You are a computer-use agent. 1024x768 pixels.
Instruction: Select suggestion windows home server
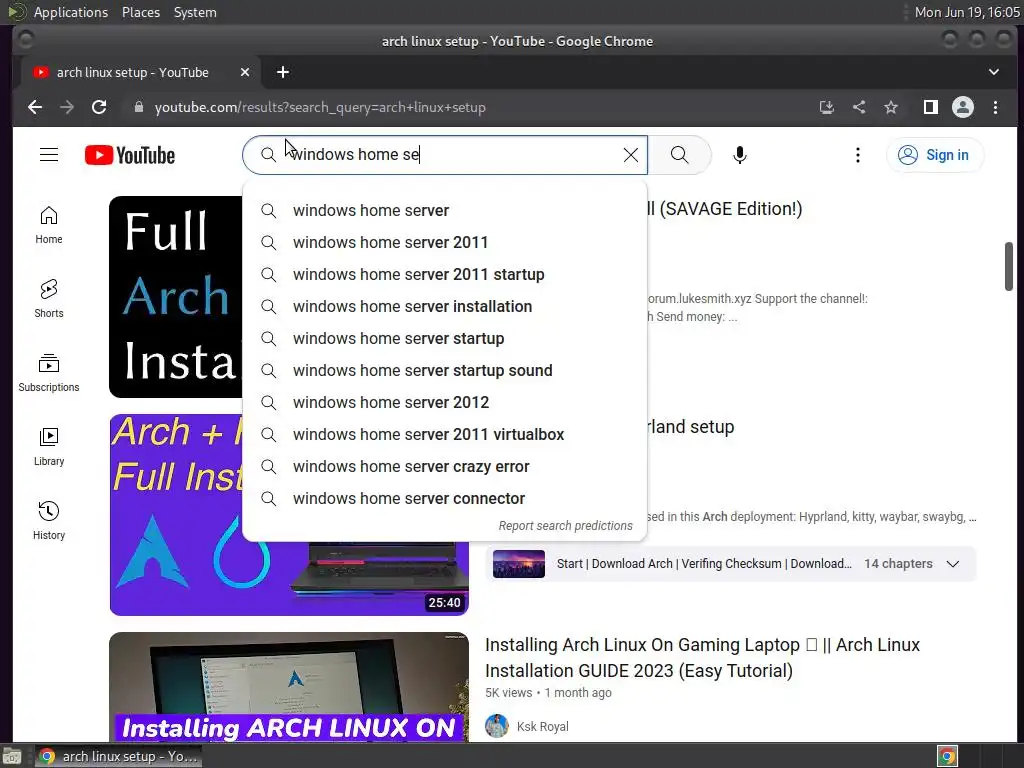tap(444, 210)
